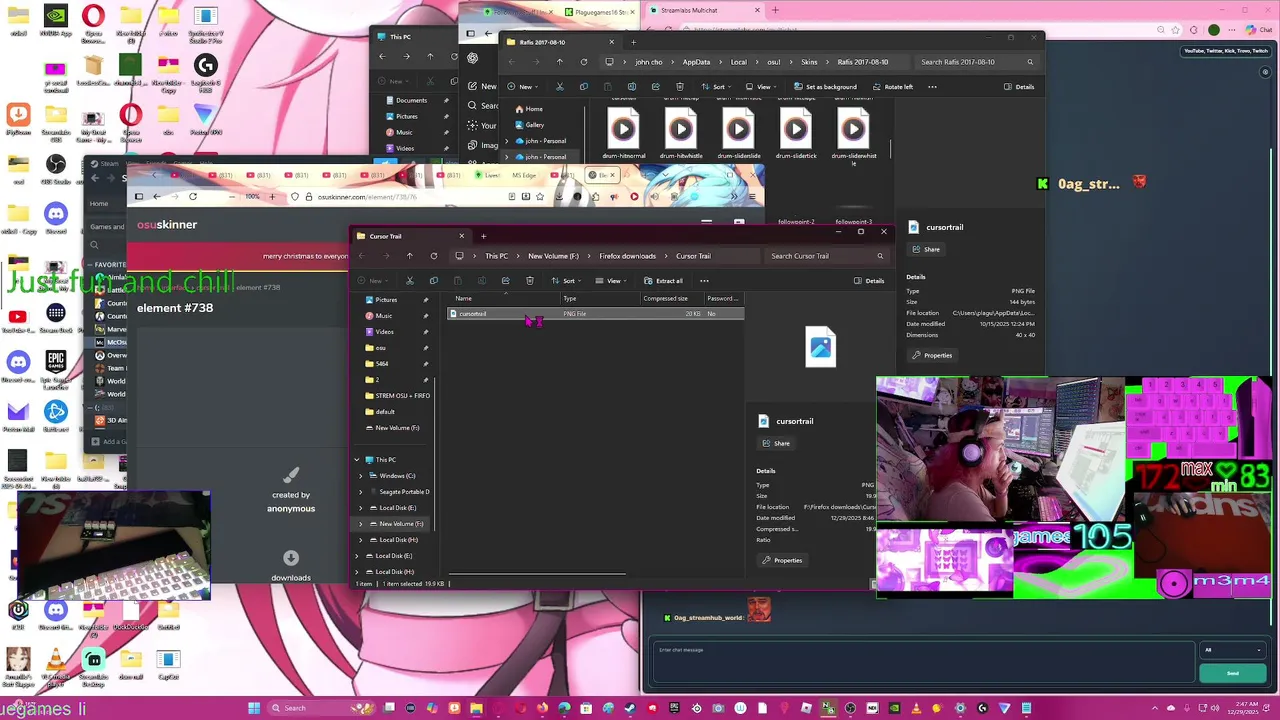Select cursortrail PNG file row
Viewport: 1280px width, 720px height.
[596, 314]
